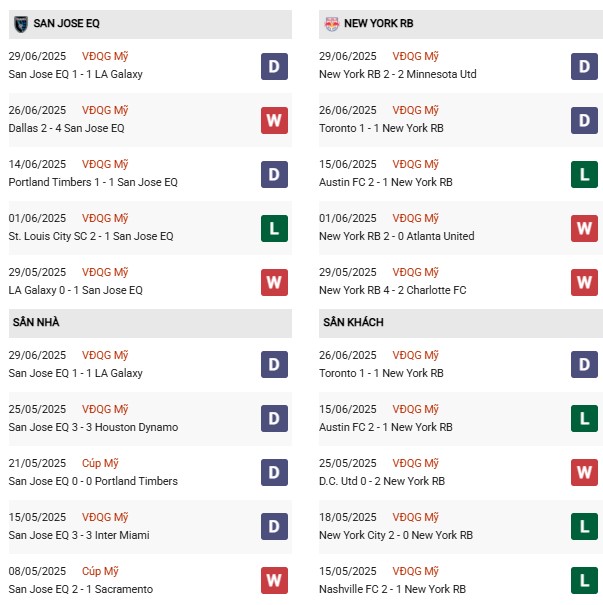
Task: Click W badge for San Jose EQ vs Sacramento
Action: [274, 581]
